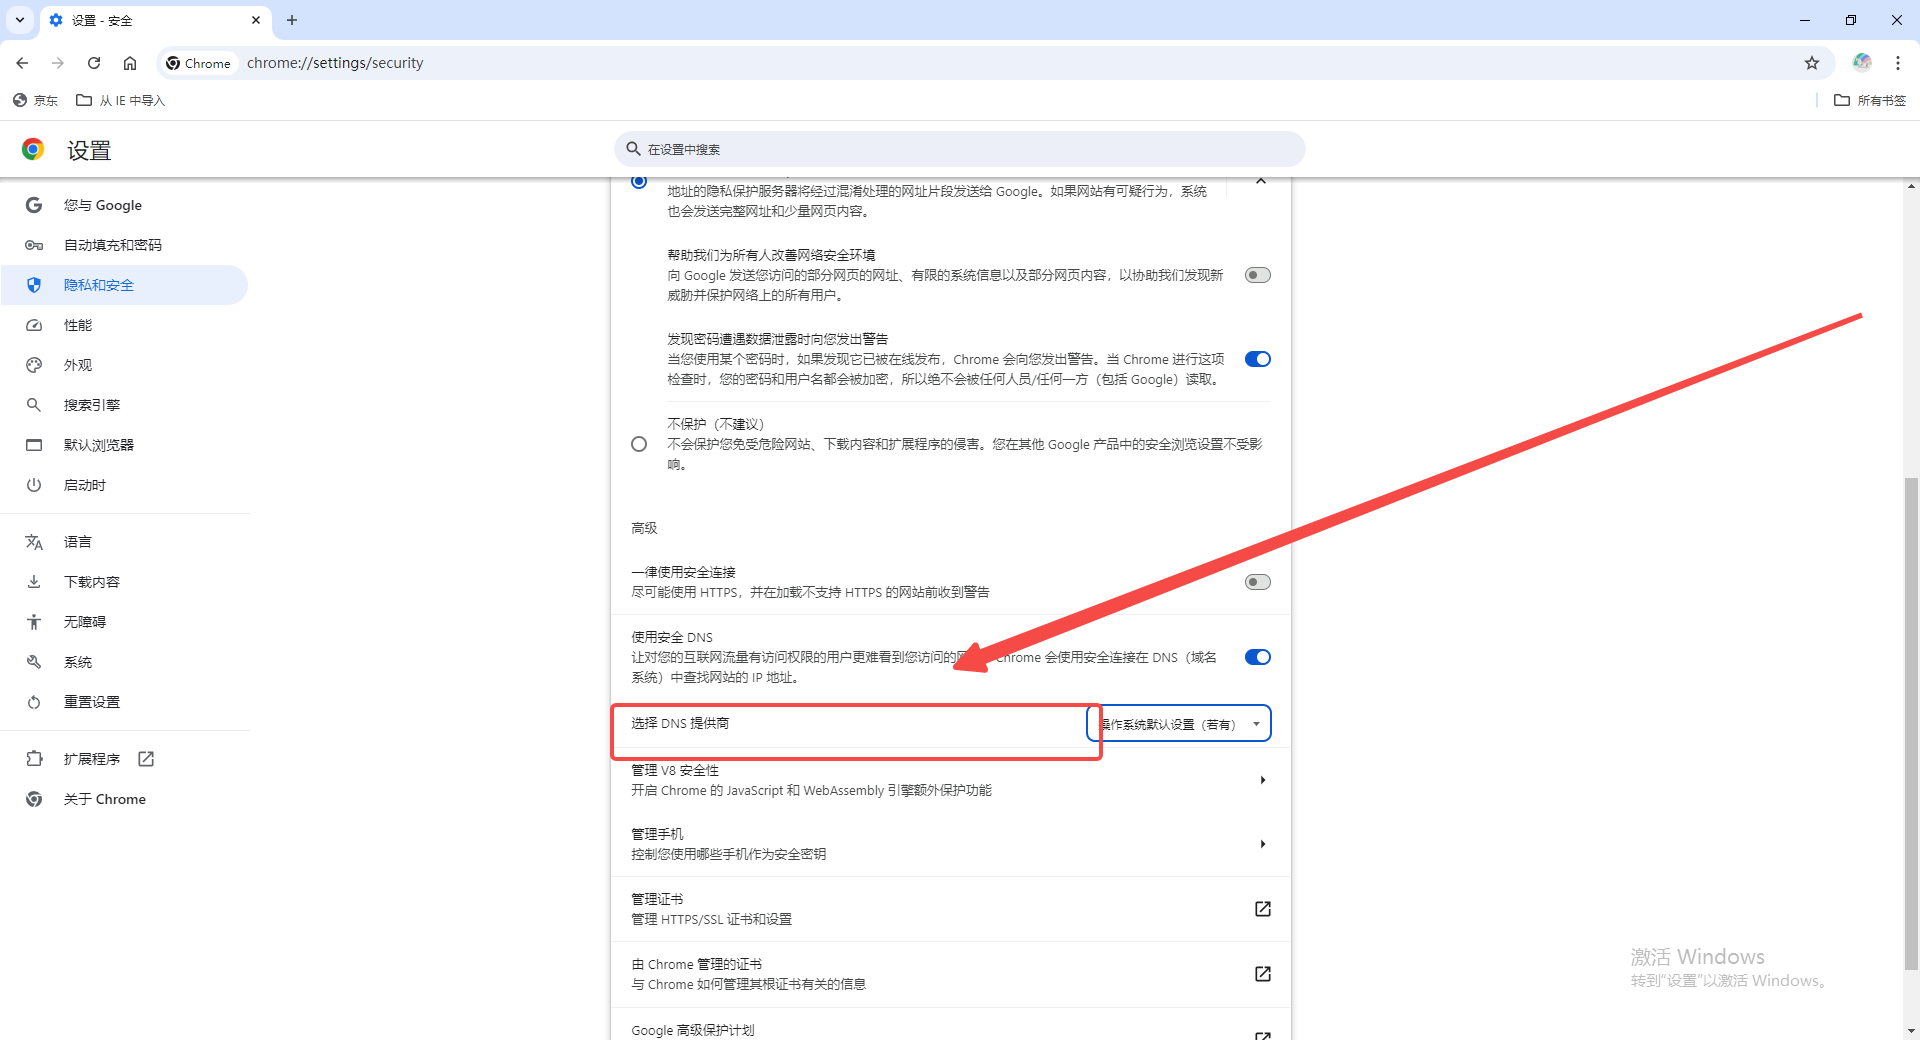Open the profile avatar menu
Screen dimensions: 1920x1040
pyautogui.click(x=1862, y=62)
